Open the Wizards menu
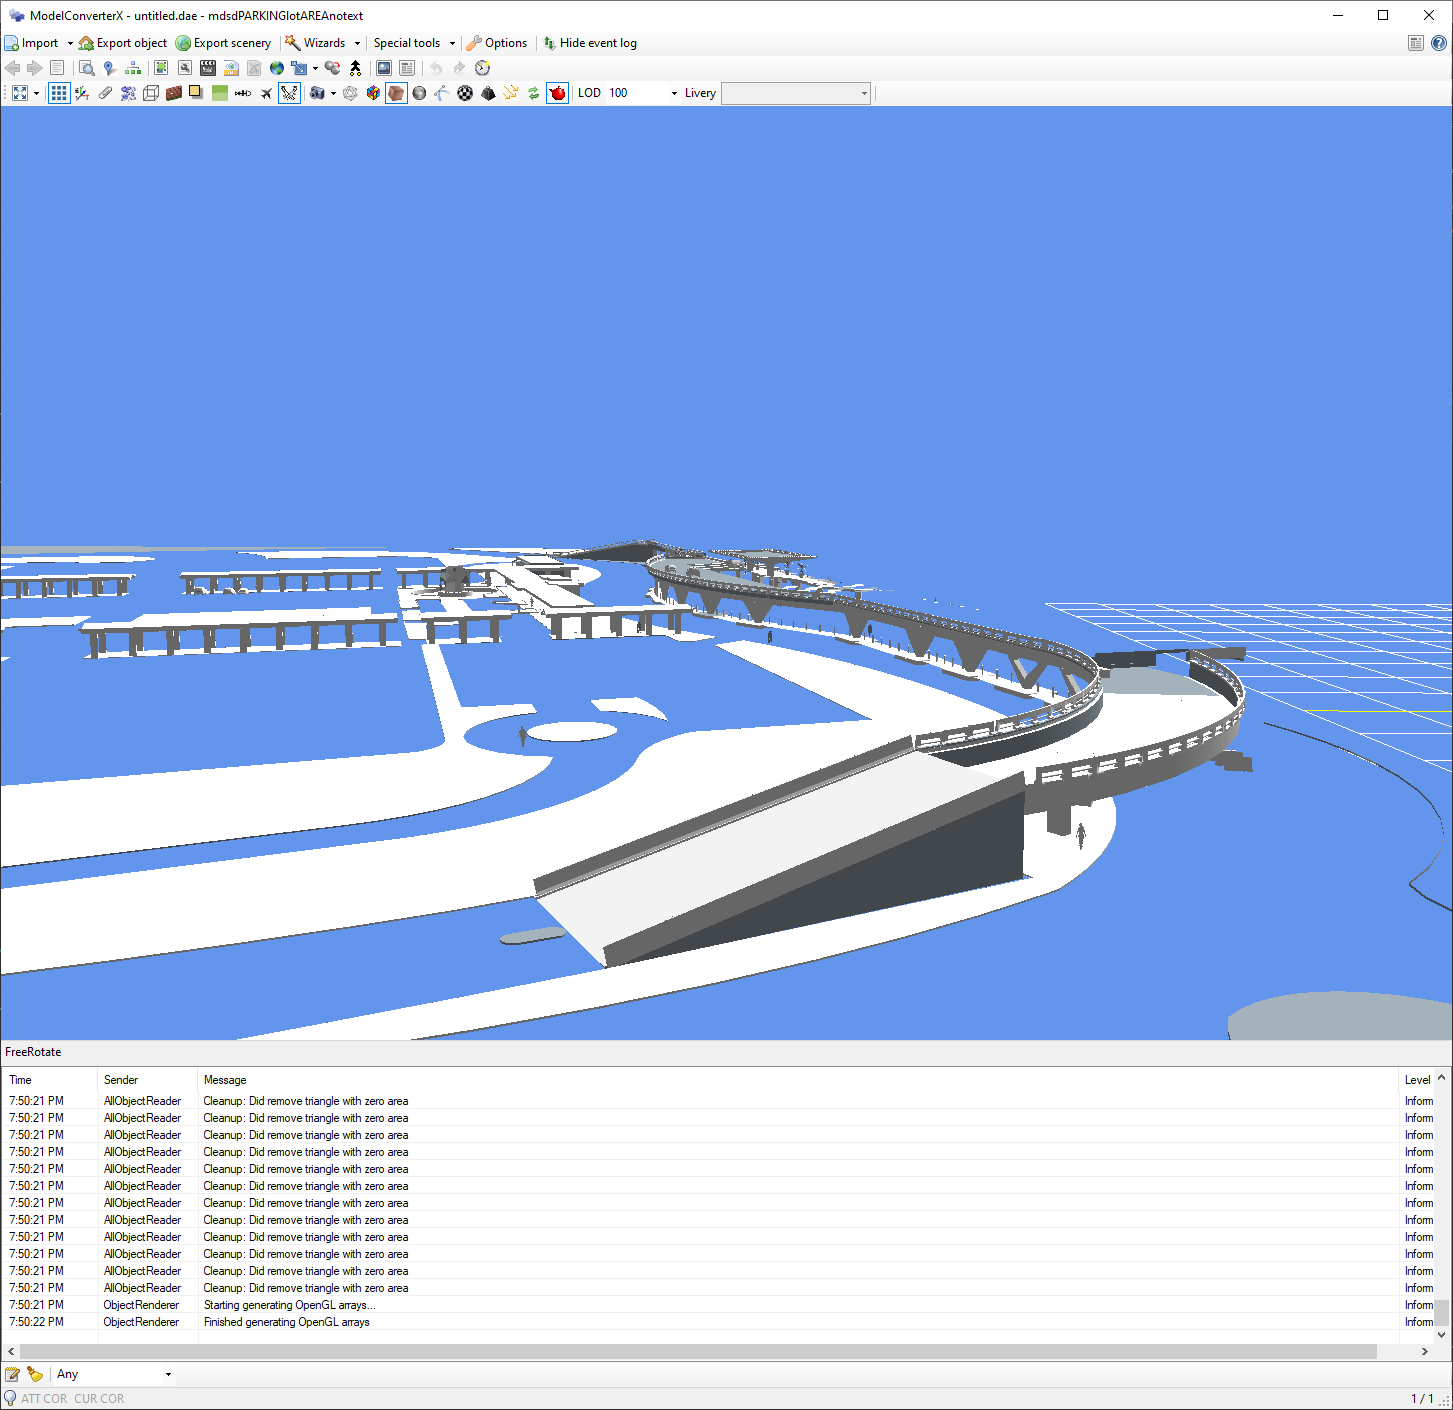The image size is (1453, 1410). click(322, 43)
